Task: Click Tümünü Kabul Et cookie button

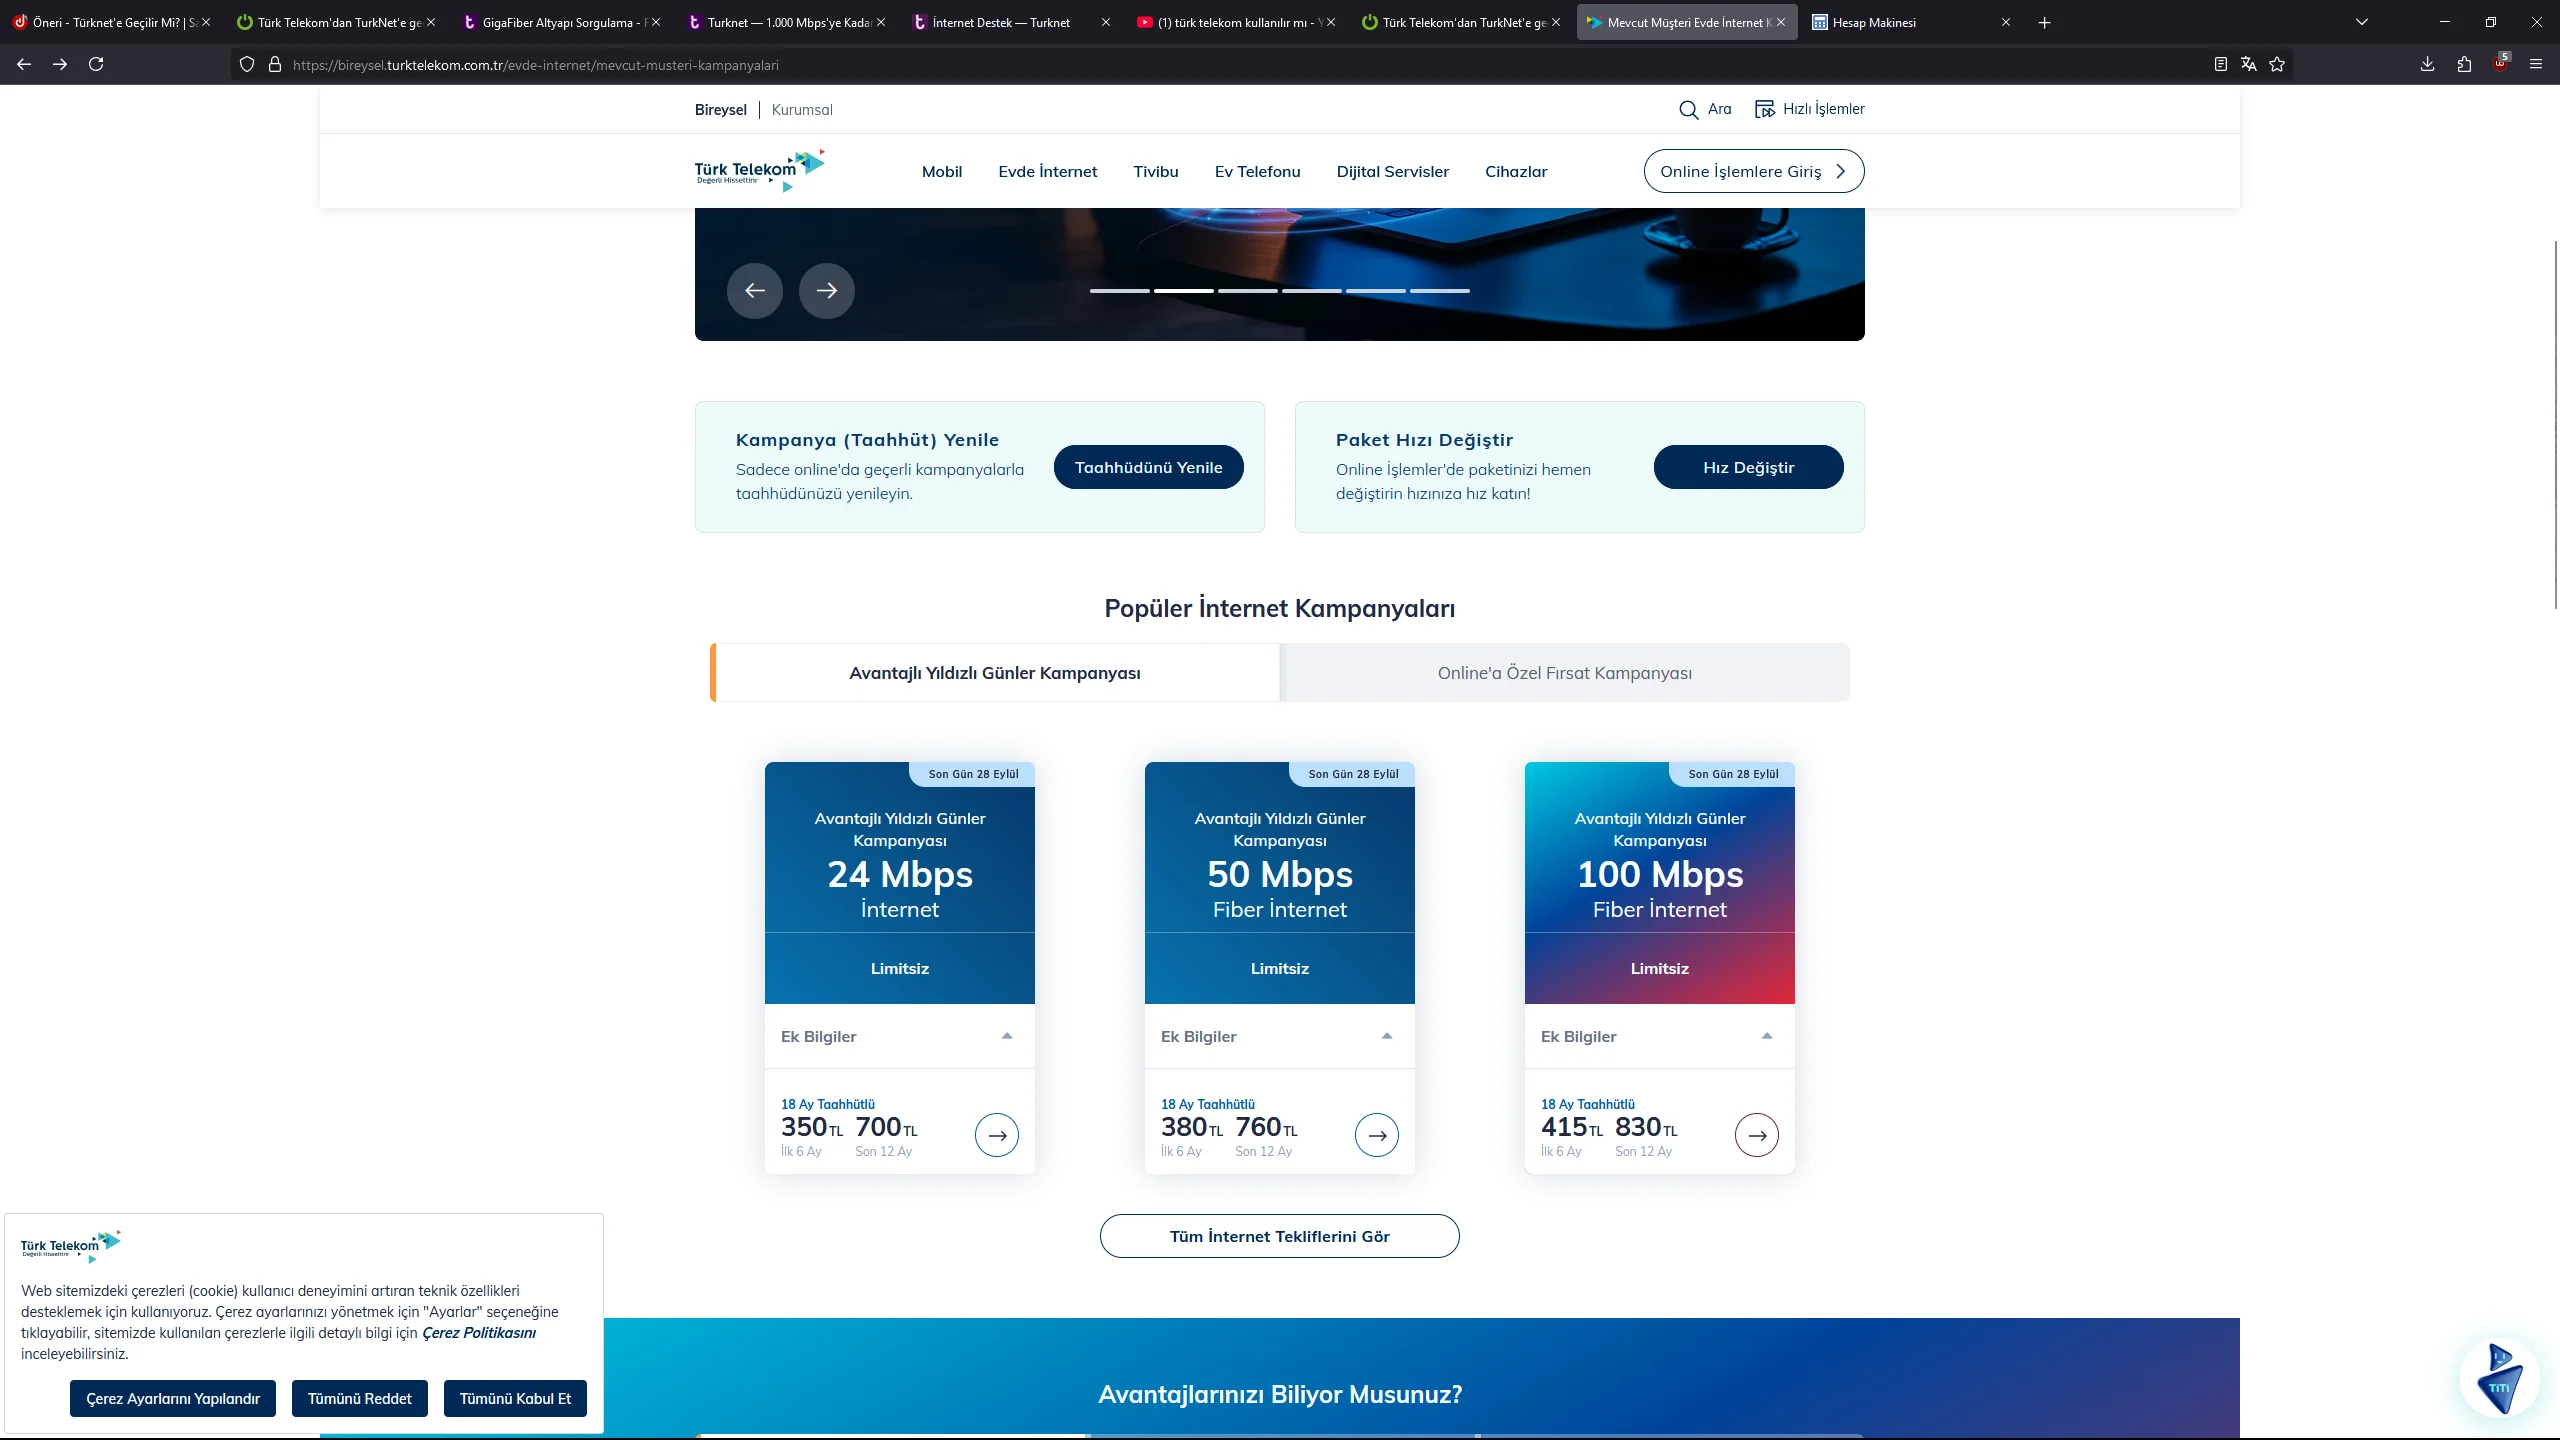Action: pos(515,1398)
